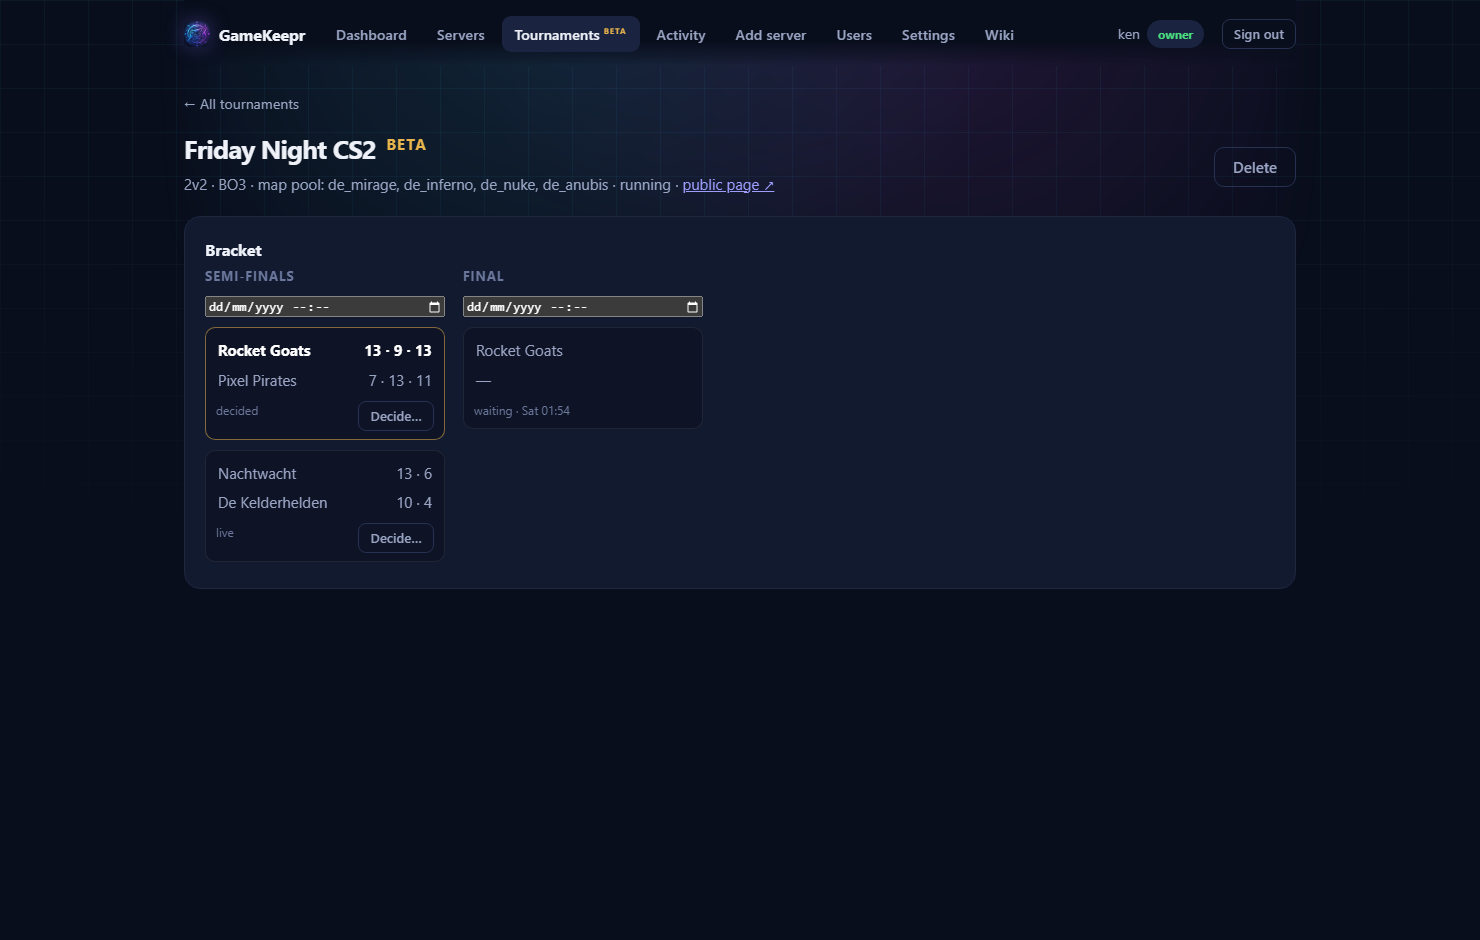Image resolution: width=1480 pixels, height=940 pixels.
Task: Select Rocket Goats in semi-final card
Action: pos(264,351)
